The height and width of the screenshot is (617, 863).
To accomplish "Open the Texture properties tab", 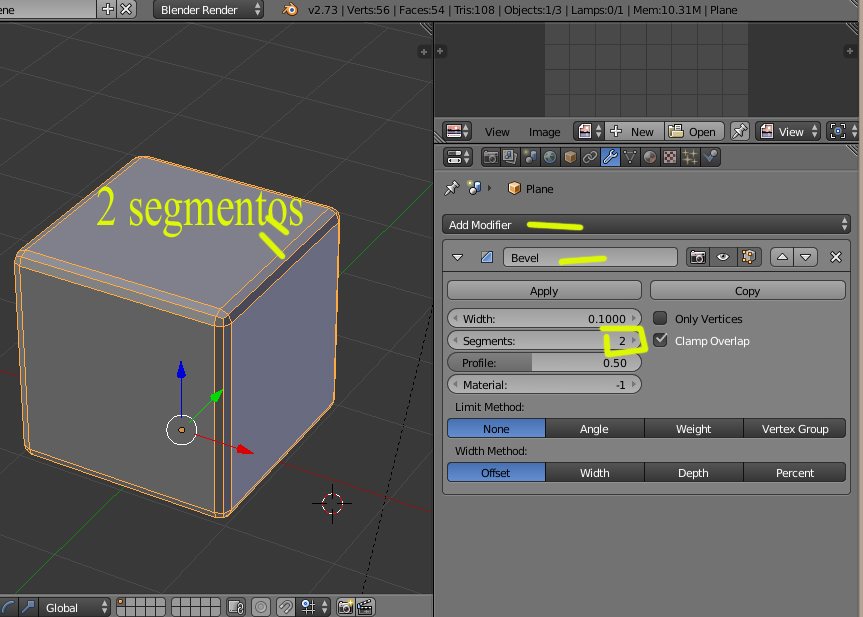I will [669, 157].
